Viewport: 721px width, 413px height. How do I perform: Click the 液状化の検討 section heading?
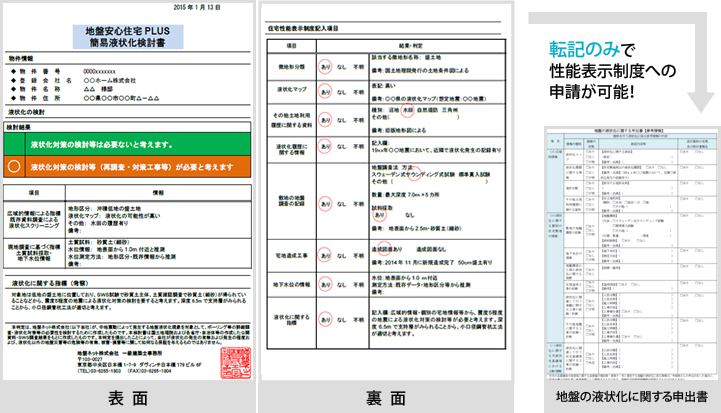pyautogui.click(x=26, y=112)
